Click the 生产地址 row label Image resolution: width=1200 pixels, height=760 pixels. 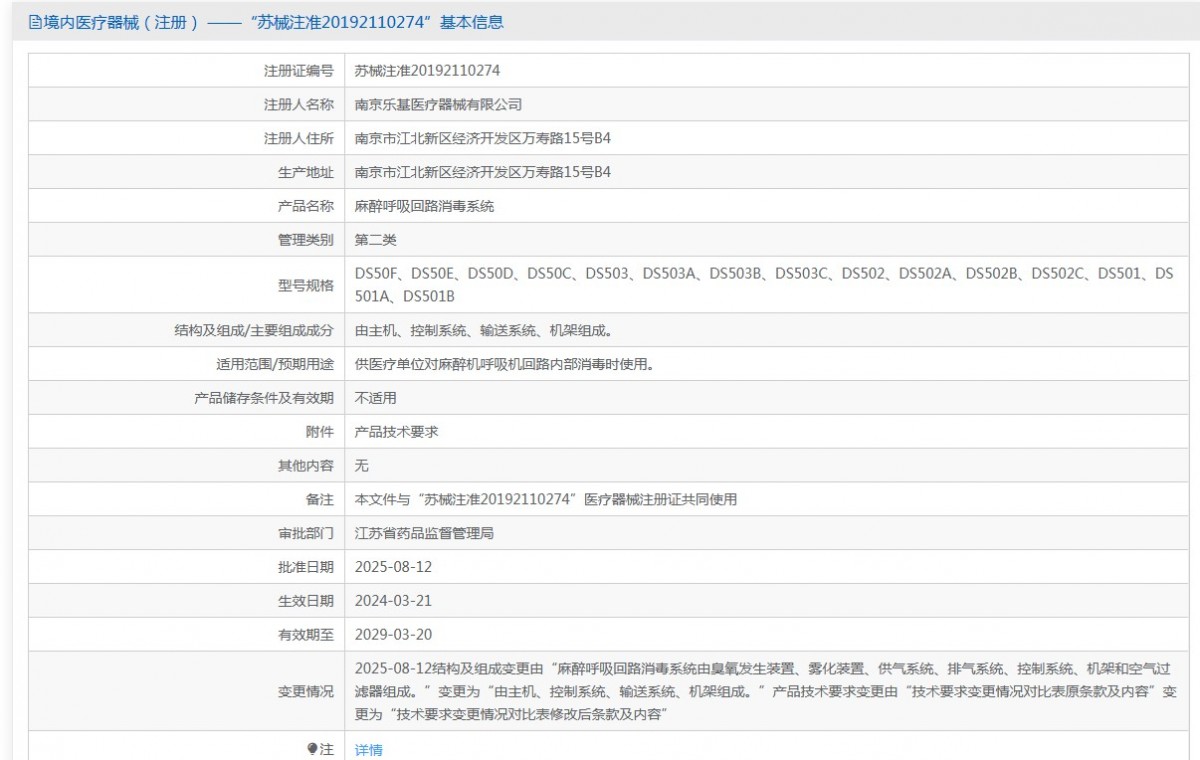coord(305,172)
